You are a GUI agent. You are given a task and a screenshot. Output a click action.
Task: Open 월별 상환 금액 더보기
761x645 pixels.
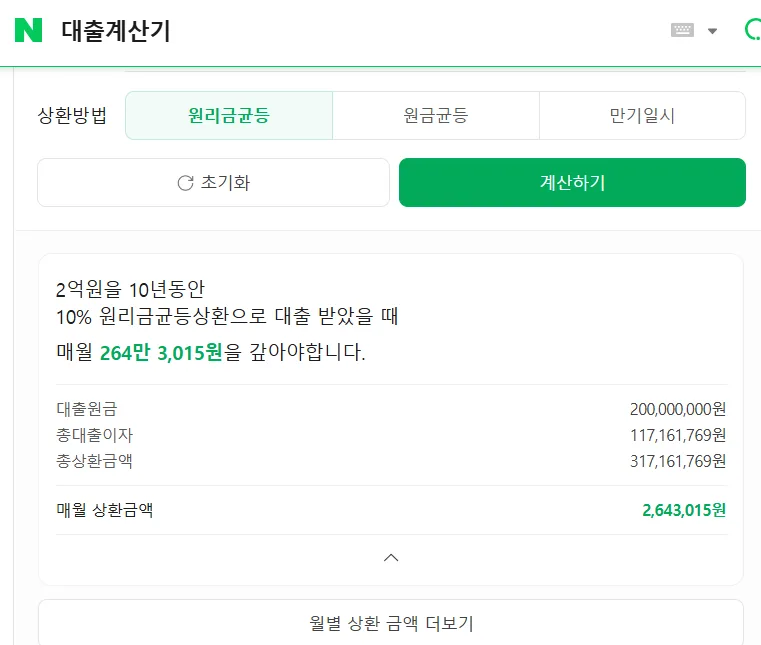click(x=391, y=623)
